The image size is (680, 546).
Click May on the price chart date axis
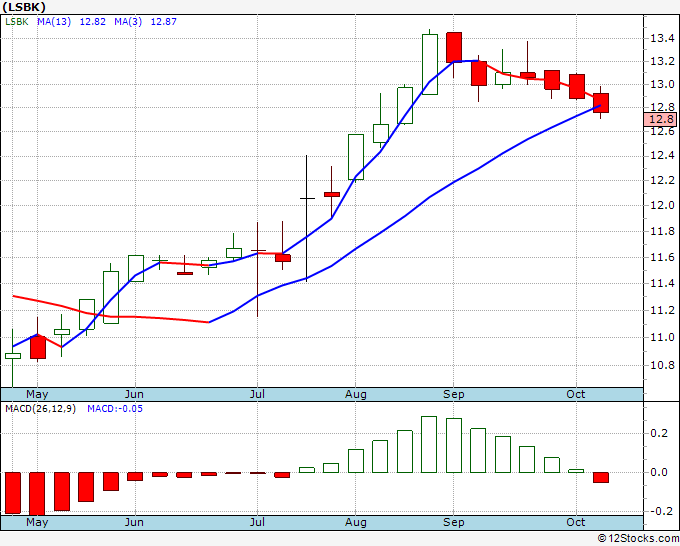tap(37, 394)
